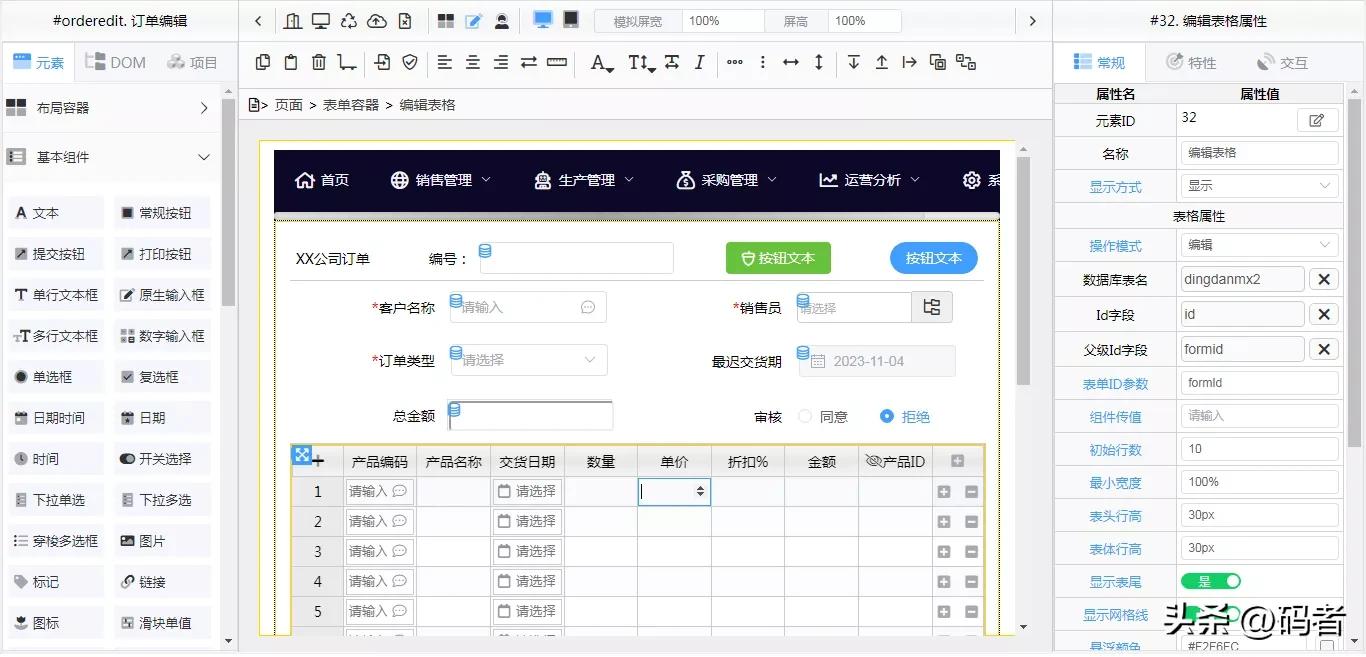
Task: Toggle the 显示表尾 switch off
Action: tap(1211, 581)
